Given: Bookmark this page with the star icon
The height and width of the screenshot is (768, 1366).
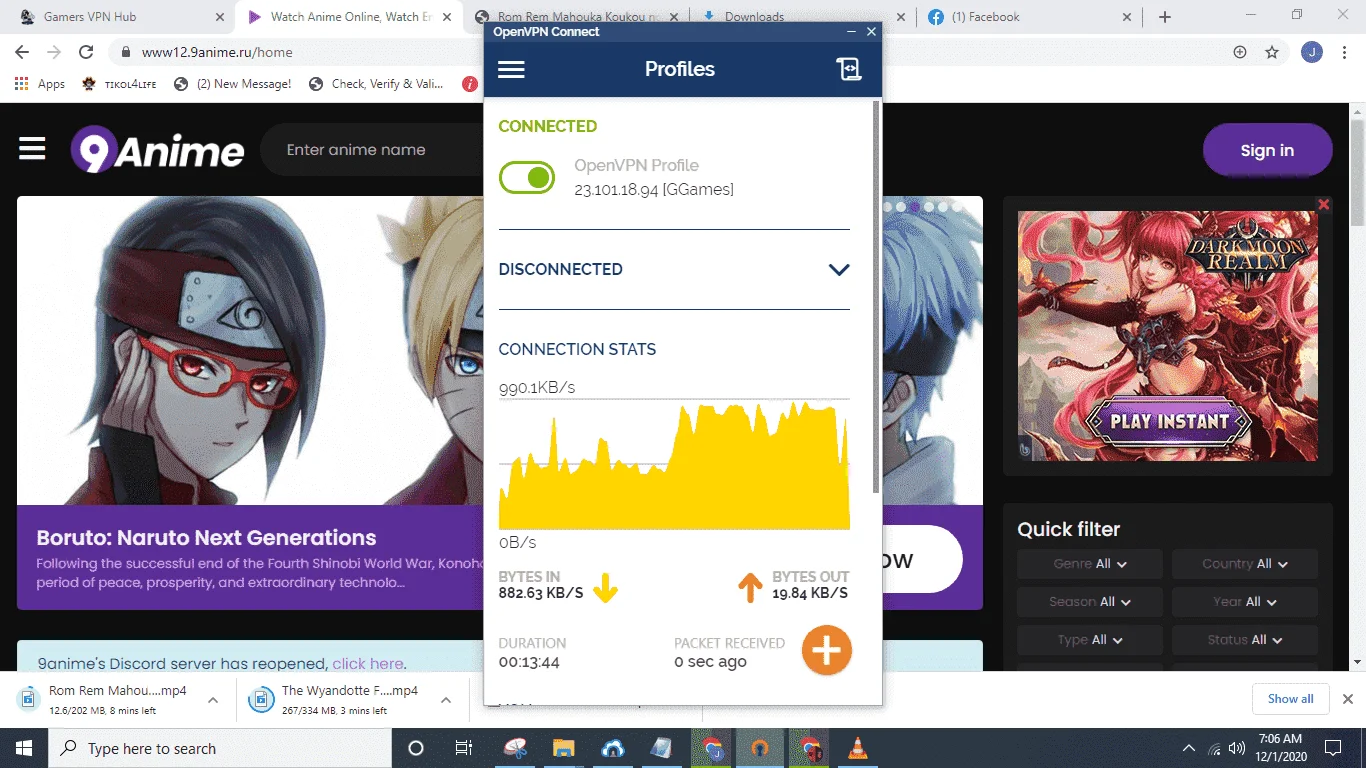Looking at the screenshot, I should coord(1272,52).
